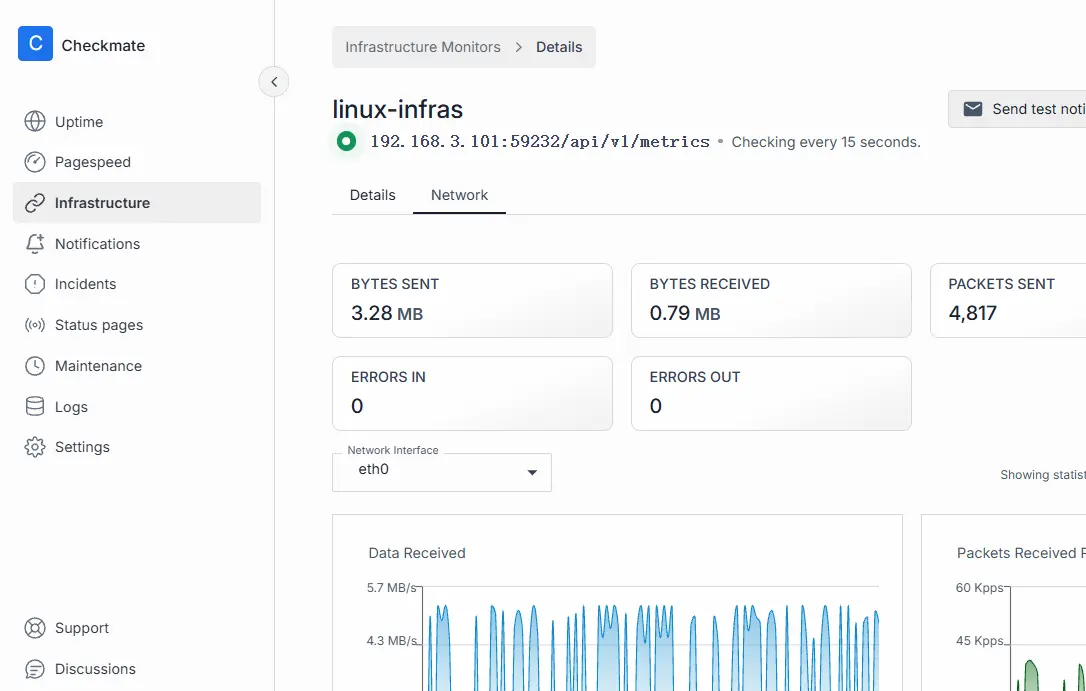Open the Discussions link in the sidebar
This screenshot has width=1086, height=691.
tap(95, 669)
